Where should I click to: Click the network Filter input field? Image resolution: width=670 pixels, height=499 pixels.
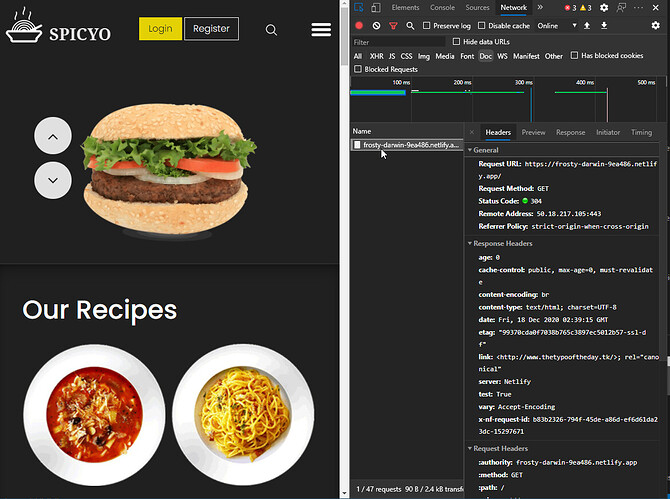click(x=398, y=42)
